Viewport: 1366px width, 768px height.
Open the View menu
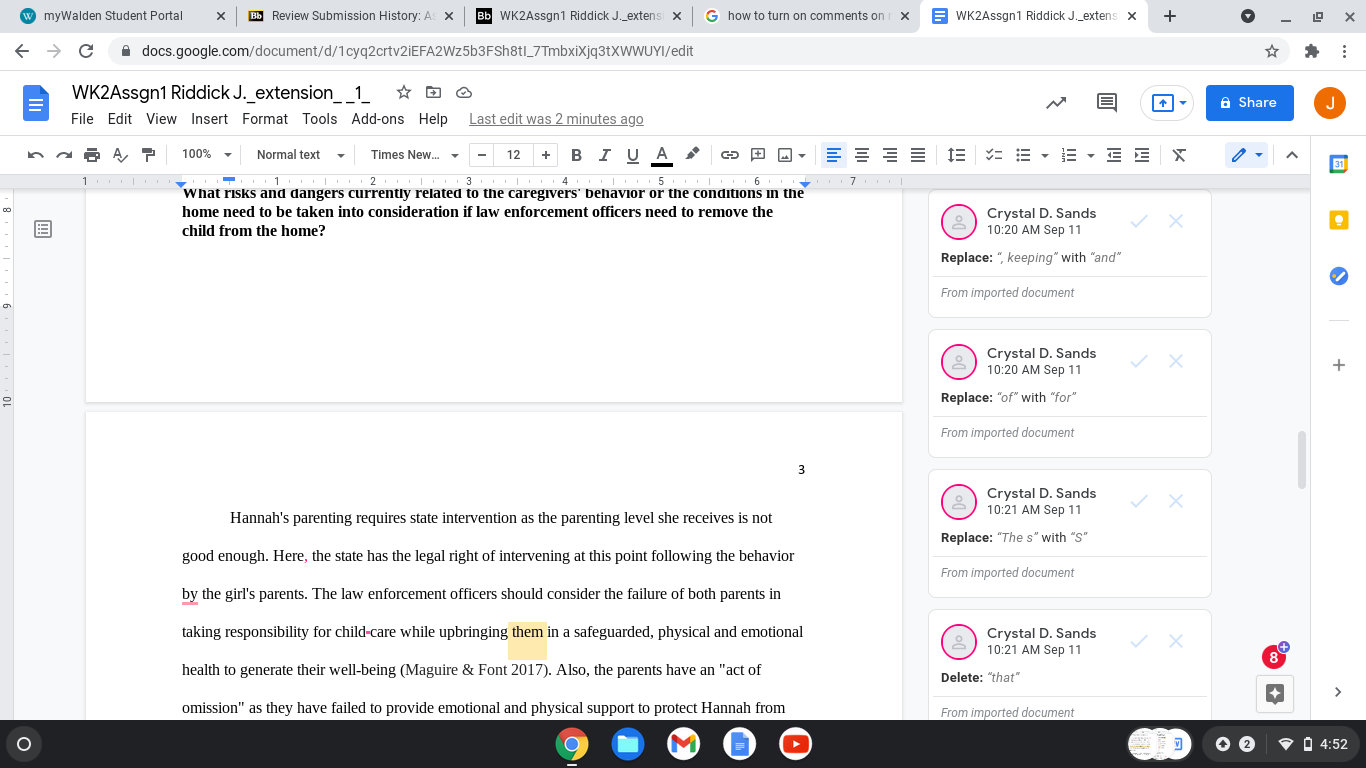(161, 119)
